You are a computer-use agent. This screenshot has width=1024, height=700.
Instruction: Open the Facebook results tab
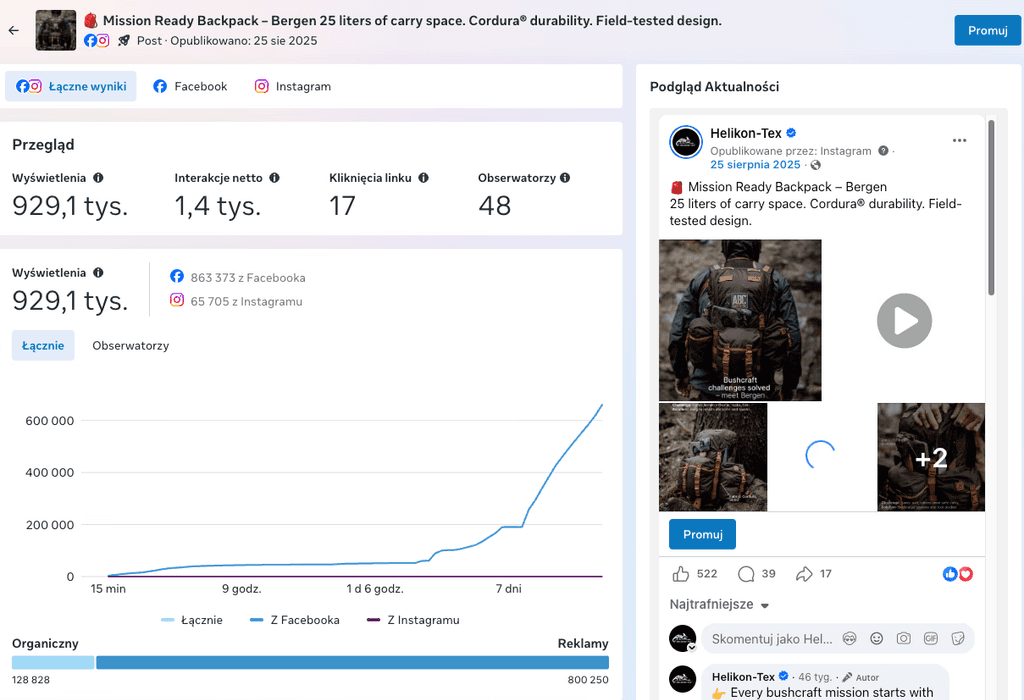point(190,86)
